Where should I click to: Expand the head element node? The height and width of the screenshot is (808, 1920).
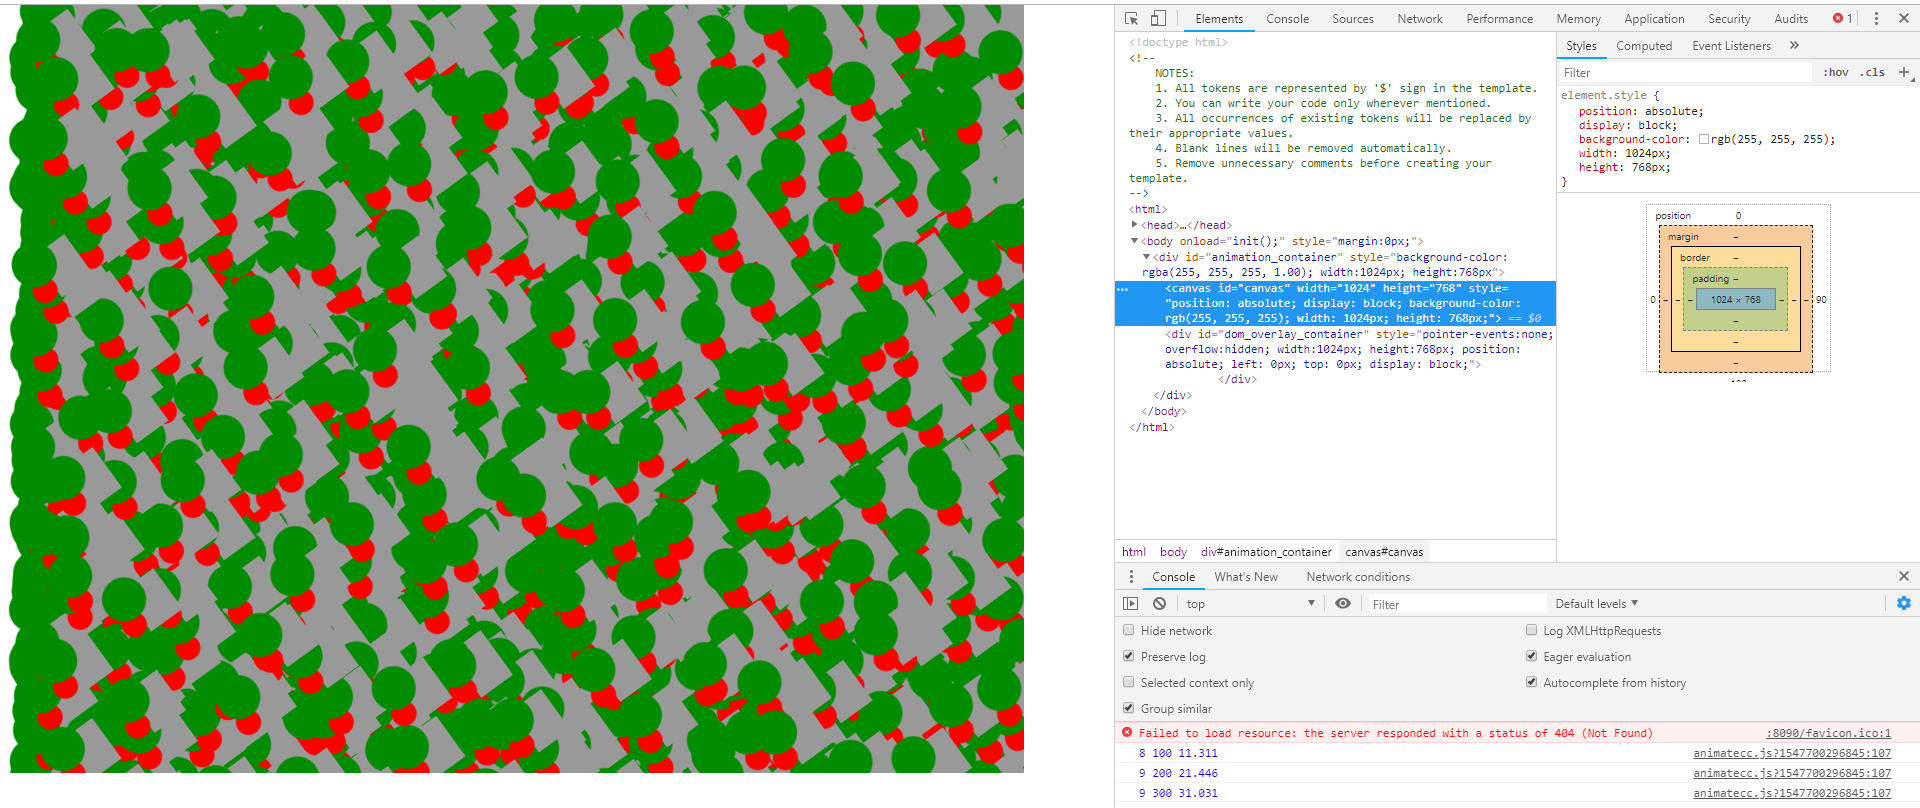(1135, 225)
